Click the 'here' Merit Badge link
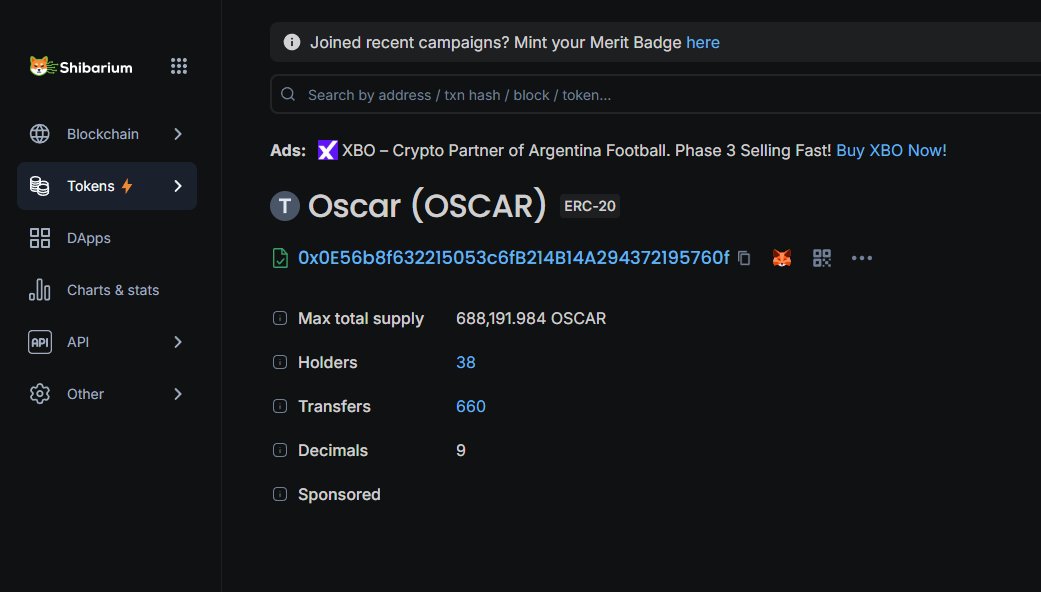The image size is (1041, 592). tap(703, 43)
